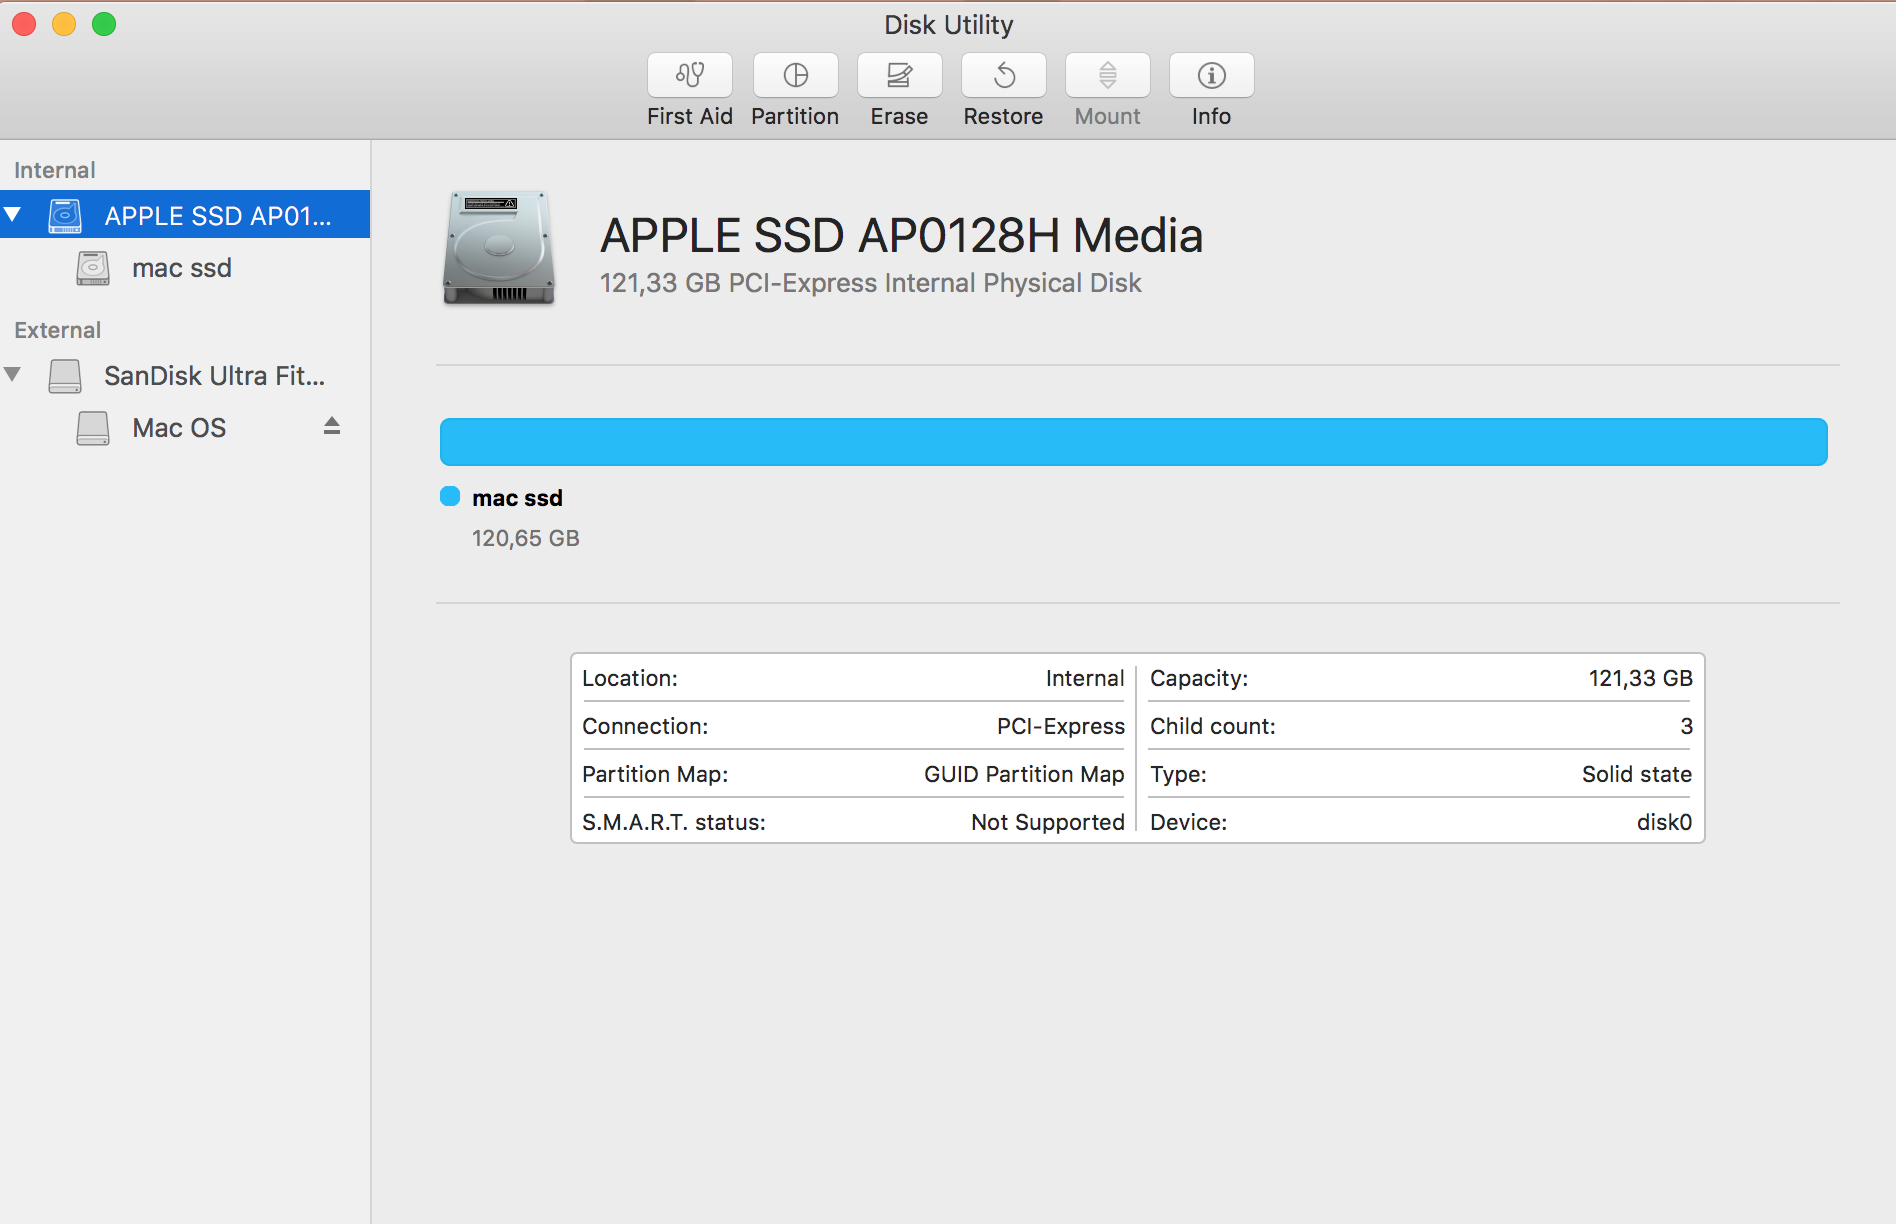
Task: Click the yellow minimize window button
Action: [x=64, y=24]
